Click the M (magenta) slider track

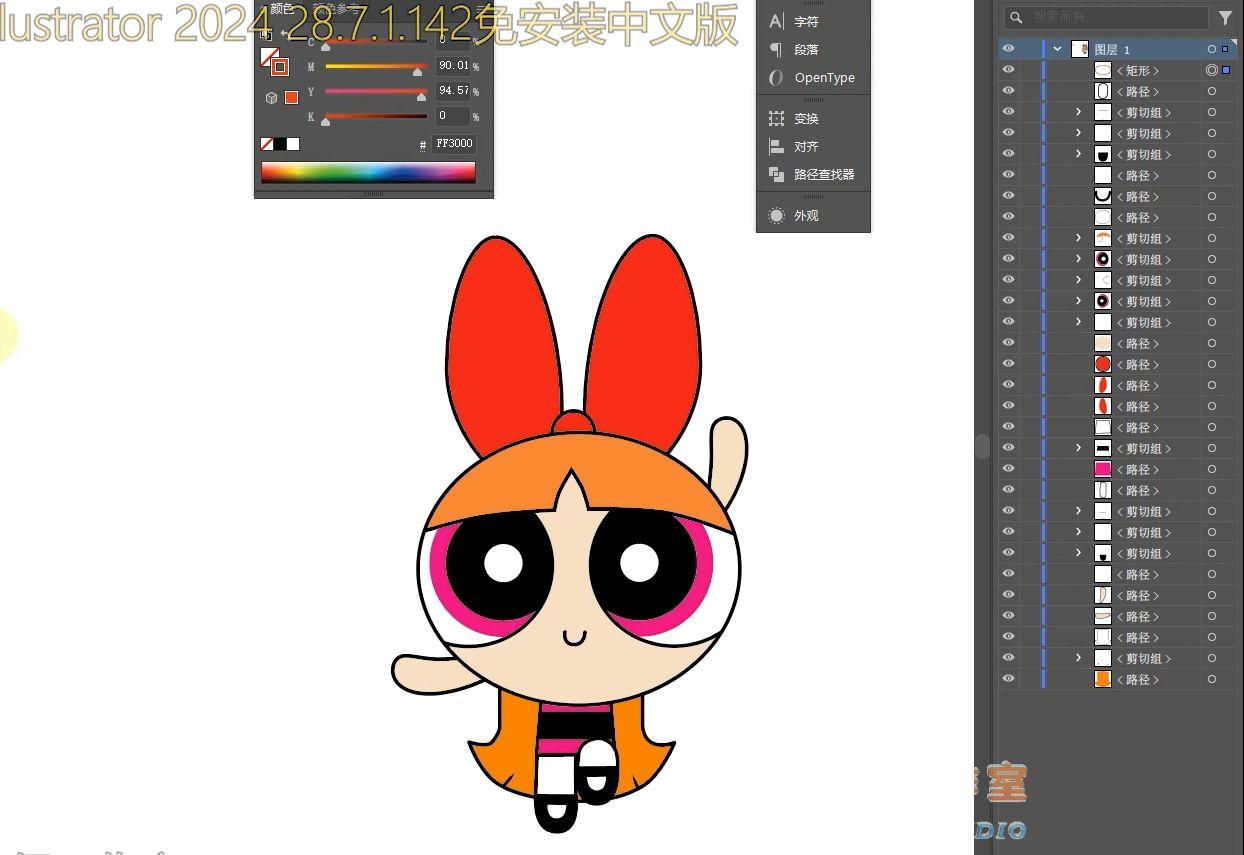pyautogui.click(x=376, y=66)
